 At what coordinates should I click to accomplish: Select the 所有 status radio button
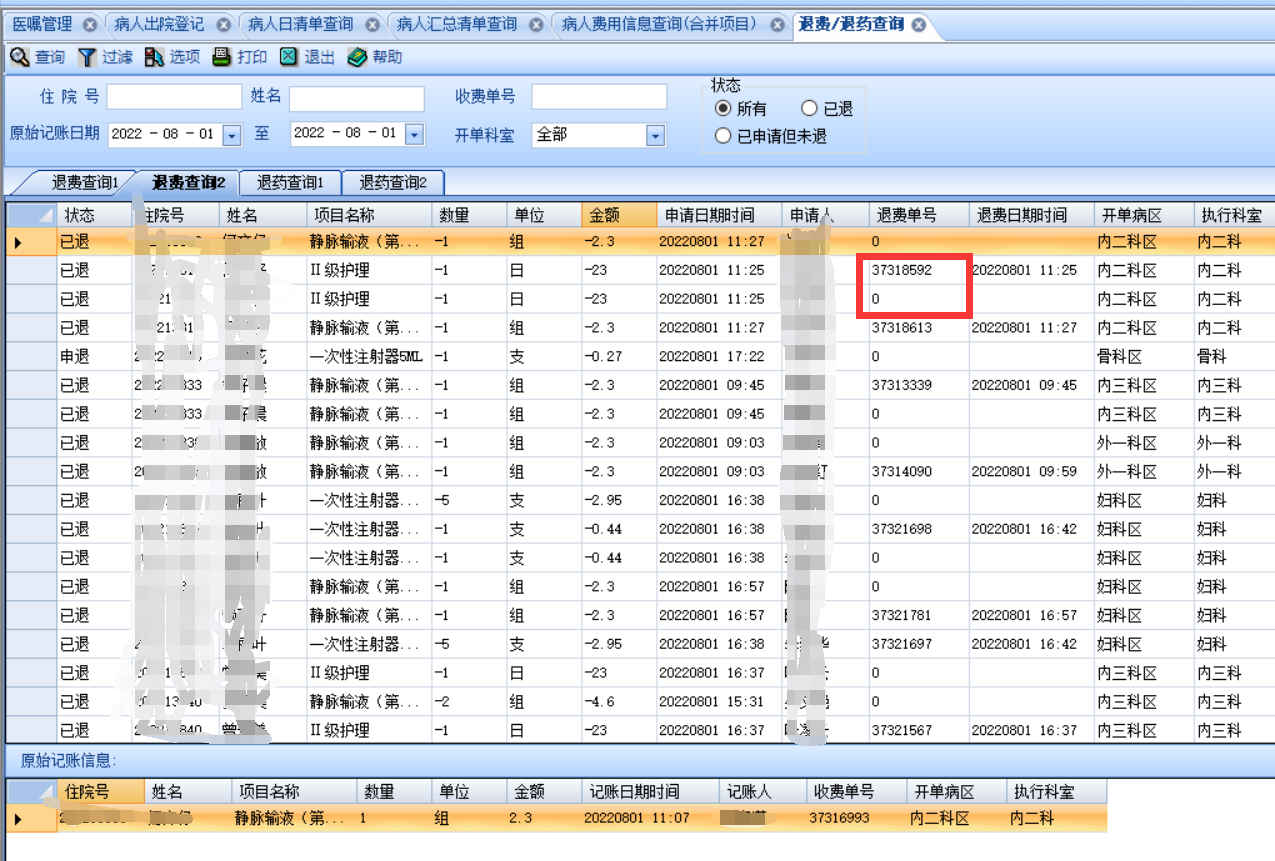coord(722,109)
